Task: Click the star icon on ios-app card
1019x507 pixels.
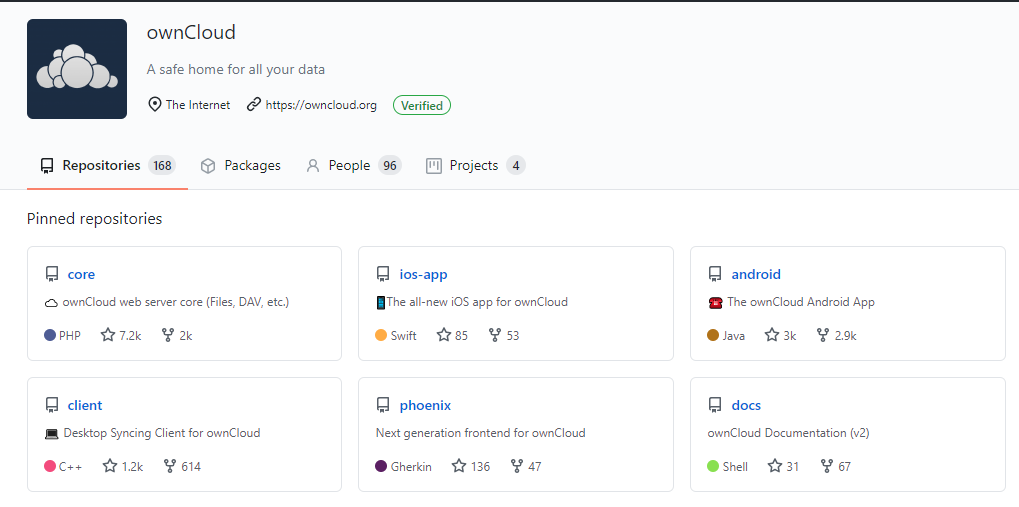Action: 444,335
